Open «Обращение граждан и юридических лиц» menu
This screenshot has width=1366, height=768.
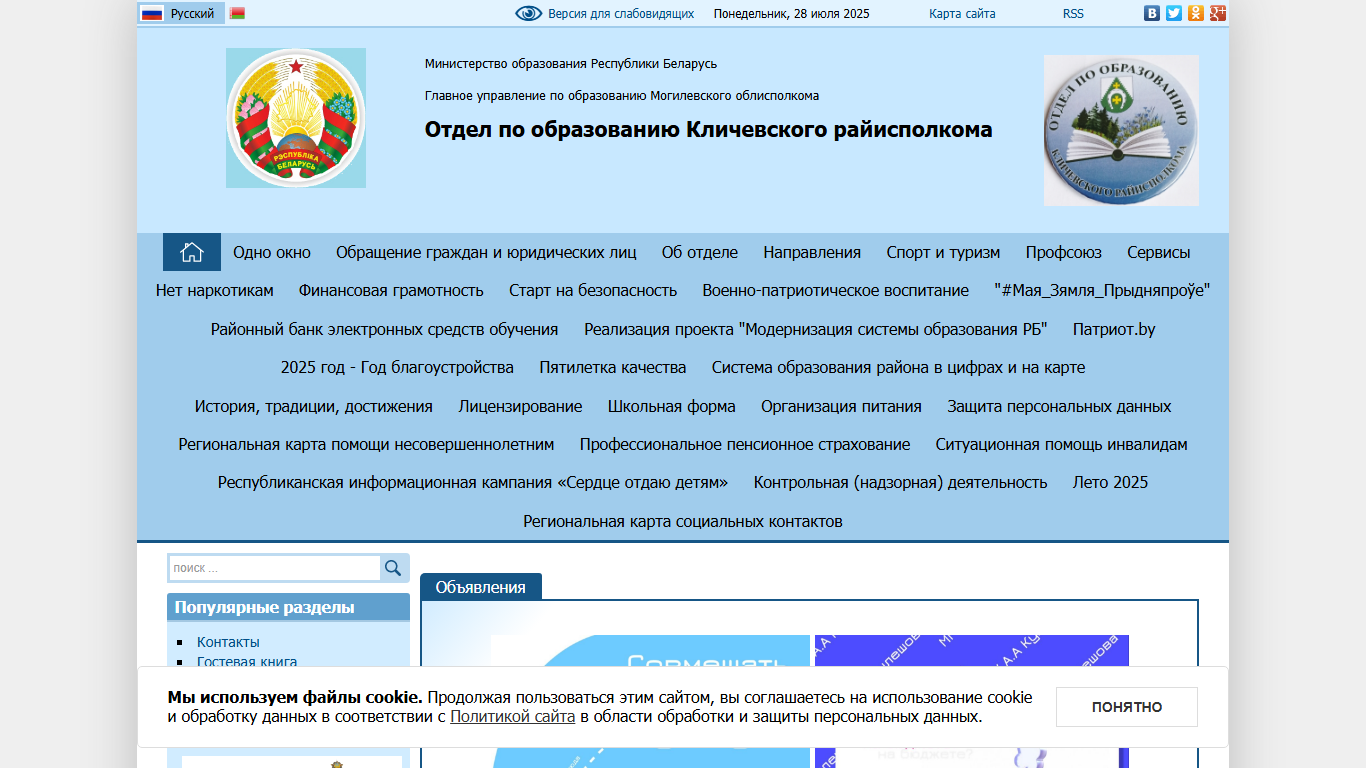tap(486, 252)
